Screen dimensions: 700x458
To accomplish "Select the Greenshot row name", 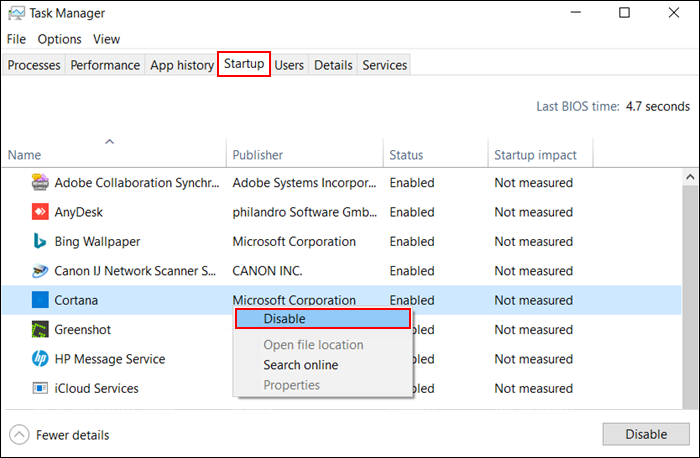I will [x=83, y=329].
